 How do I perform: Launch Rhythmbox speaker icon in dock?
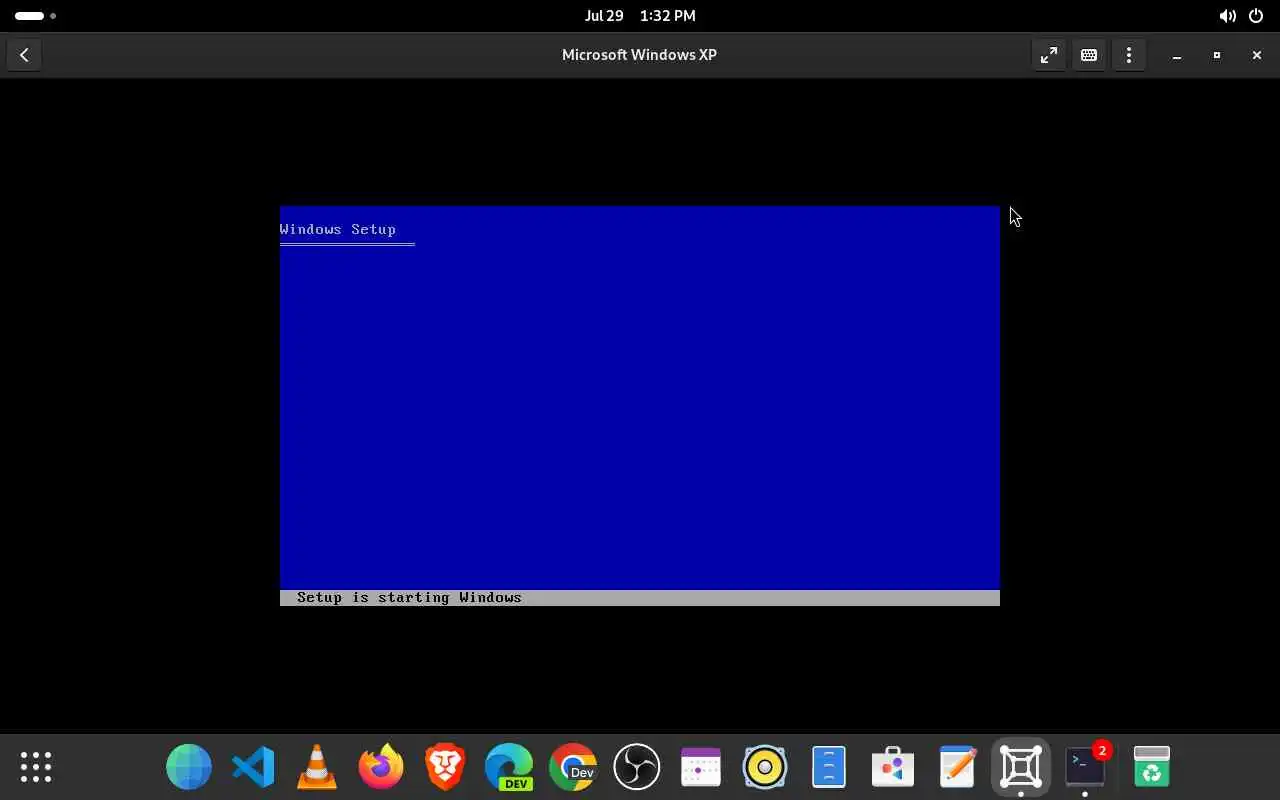coord(765,767)
